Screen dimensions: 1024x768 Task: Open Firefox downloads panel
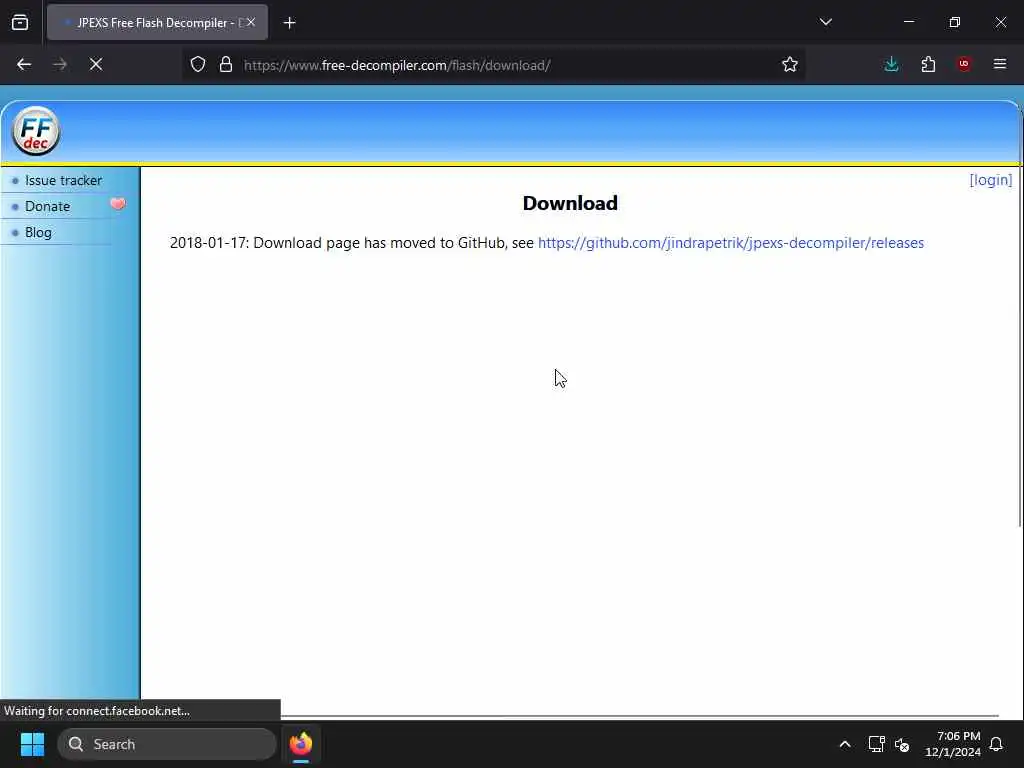891,65
